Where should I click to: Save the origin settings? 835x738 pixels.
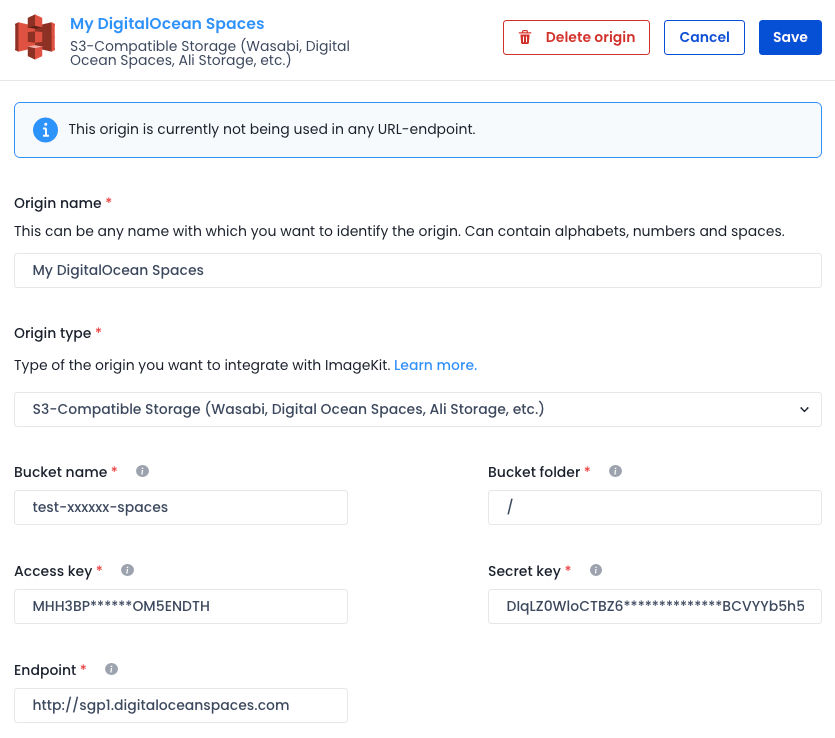click(790, 37)
